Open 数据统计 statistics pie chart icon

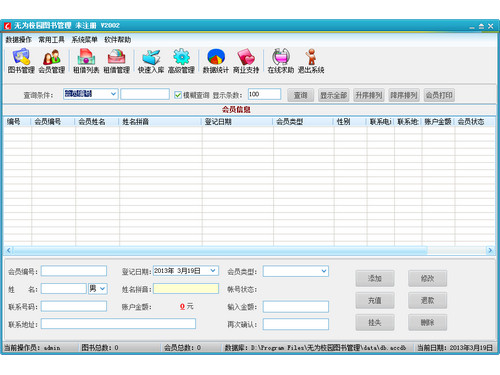coord(216,61)
